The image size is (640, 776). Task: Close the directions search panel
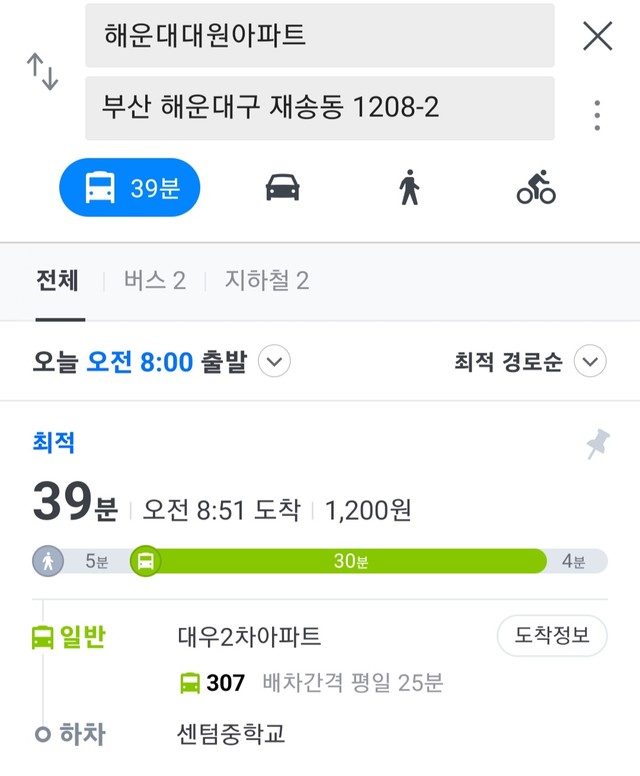597,36
